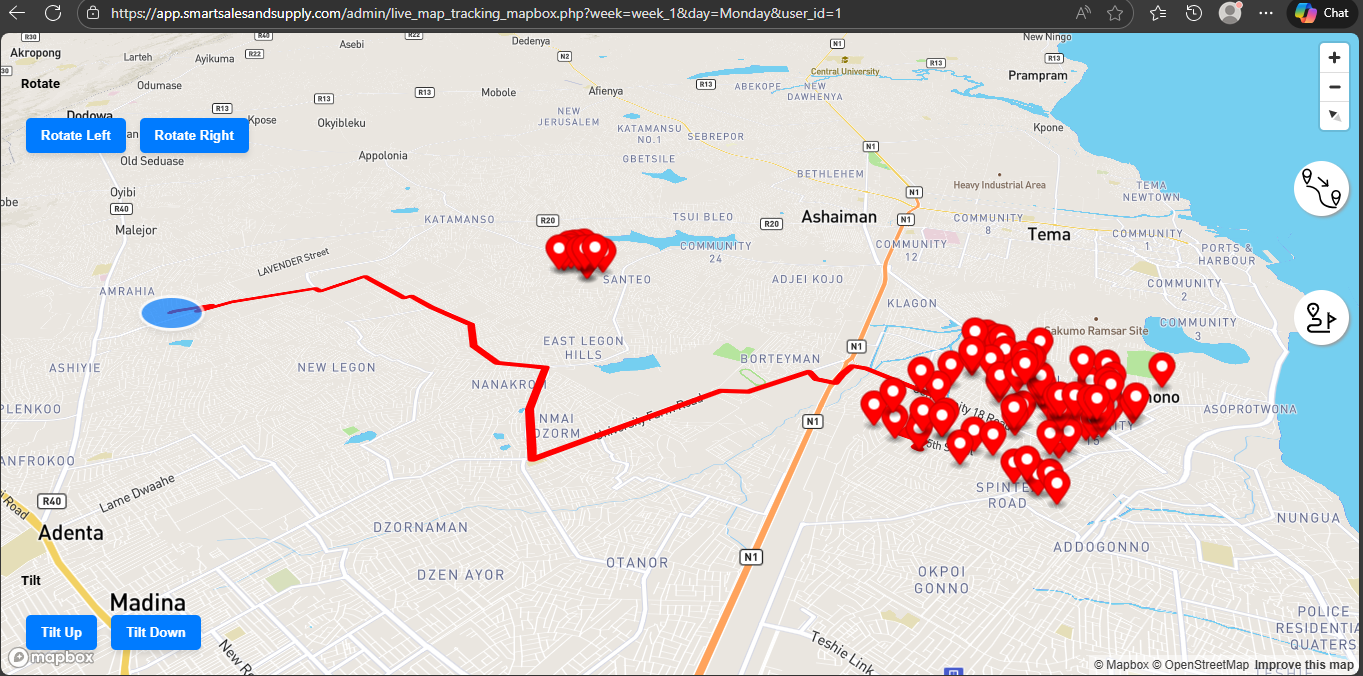Reset map bearing with the compass arrow icon

[1334, 116]
